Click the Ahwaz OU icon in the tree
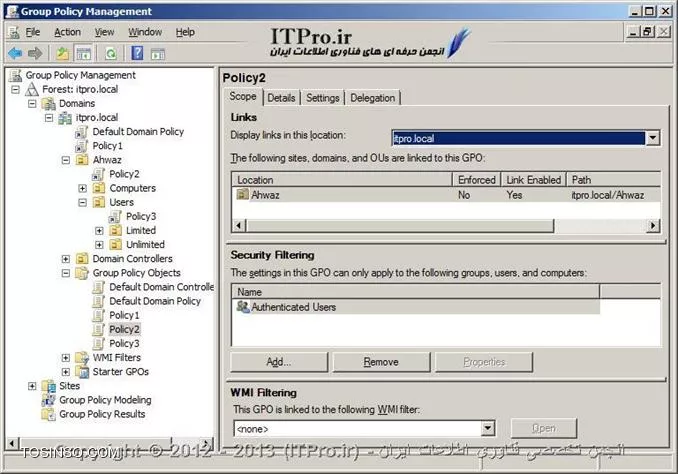The image size is (678, 474). [82, 160]
